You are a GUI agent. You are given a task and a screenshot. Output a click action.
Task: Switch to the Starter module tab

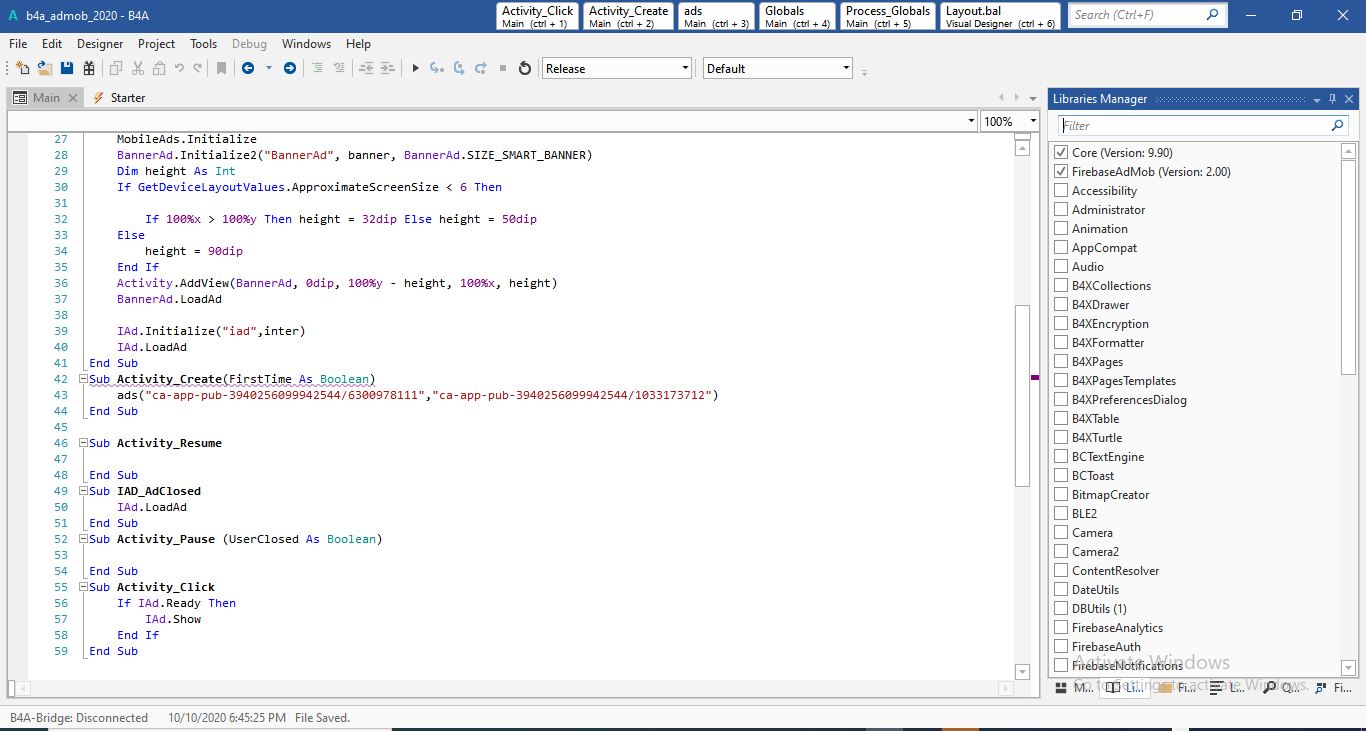tap(119, 98)
